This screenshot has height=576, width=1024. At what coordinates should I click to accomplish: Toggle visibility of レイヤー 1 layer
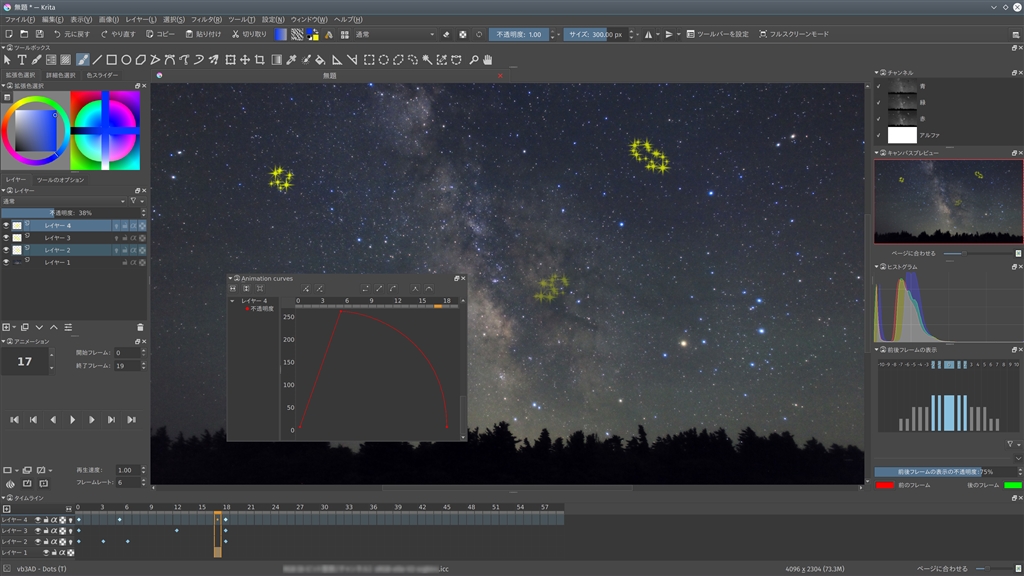click(6, 262)
